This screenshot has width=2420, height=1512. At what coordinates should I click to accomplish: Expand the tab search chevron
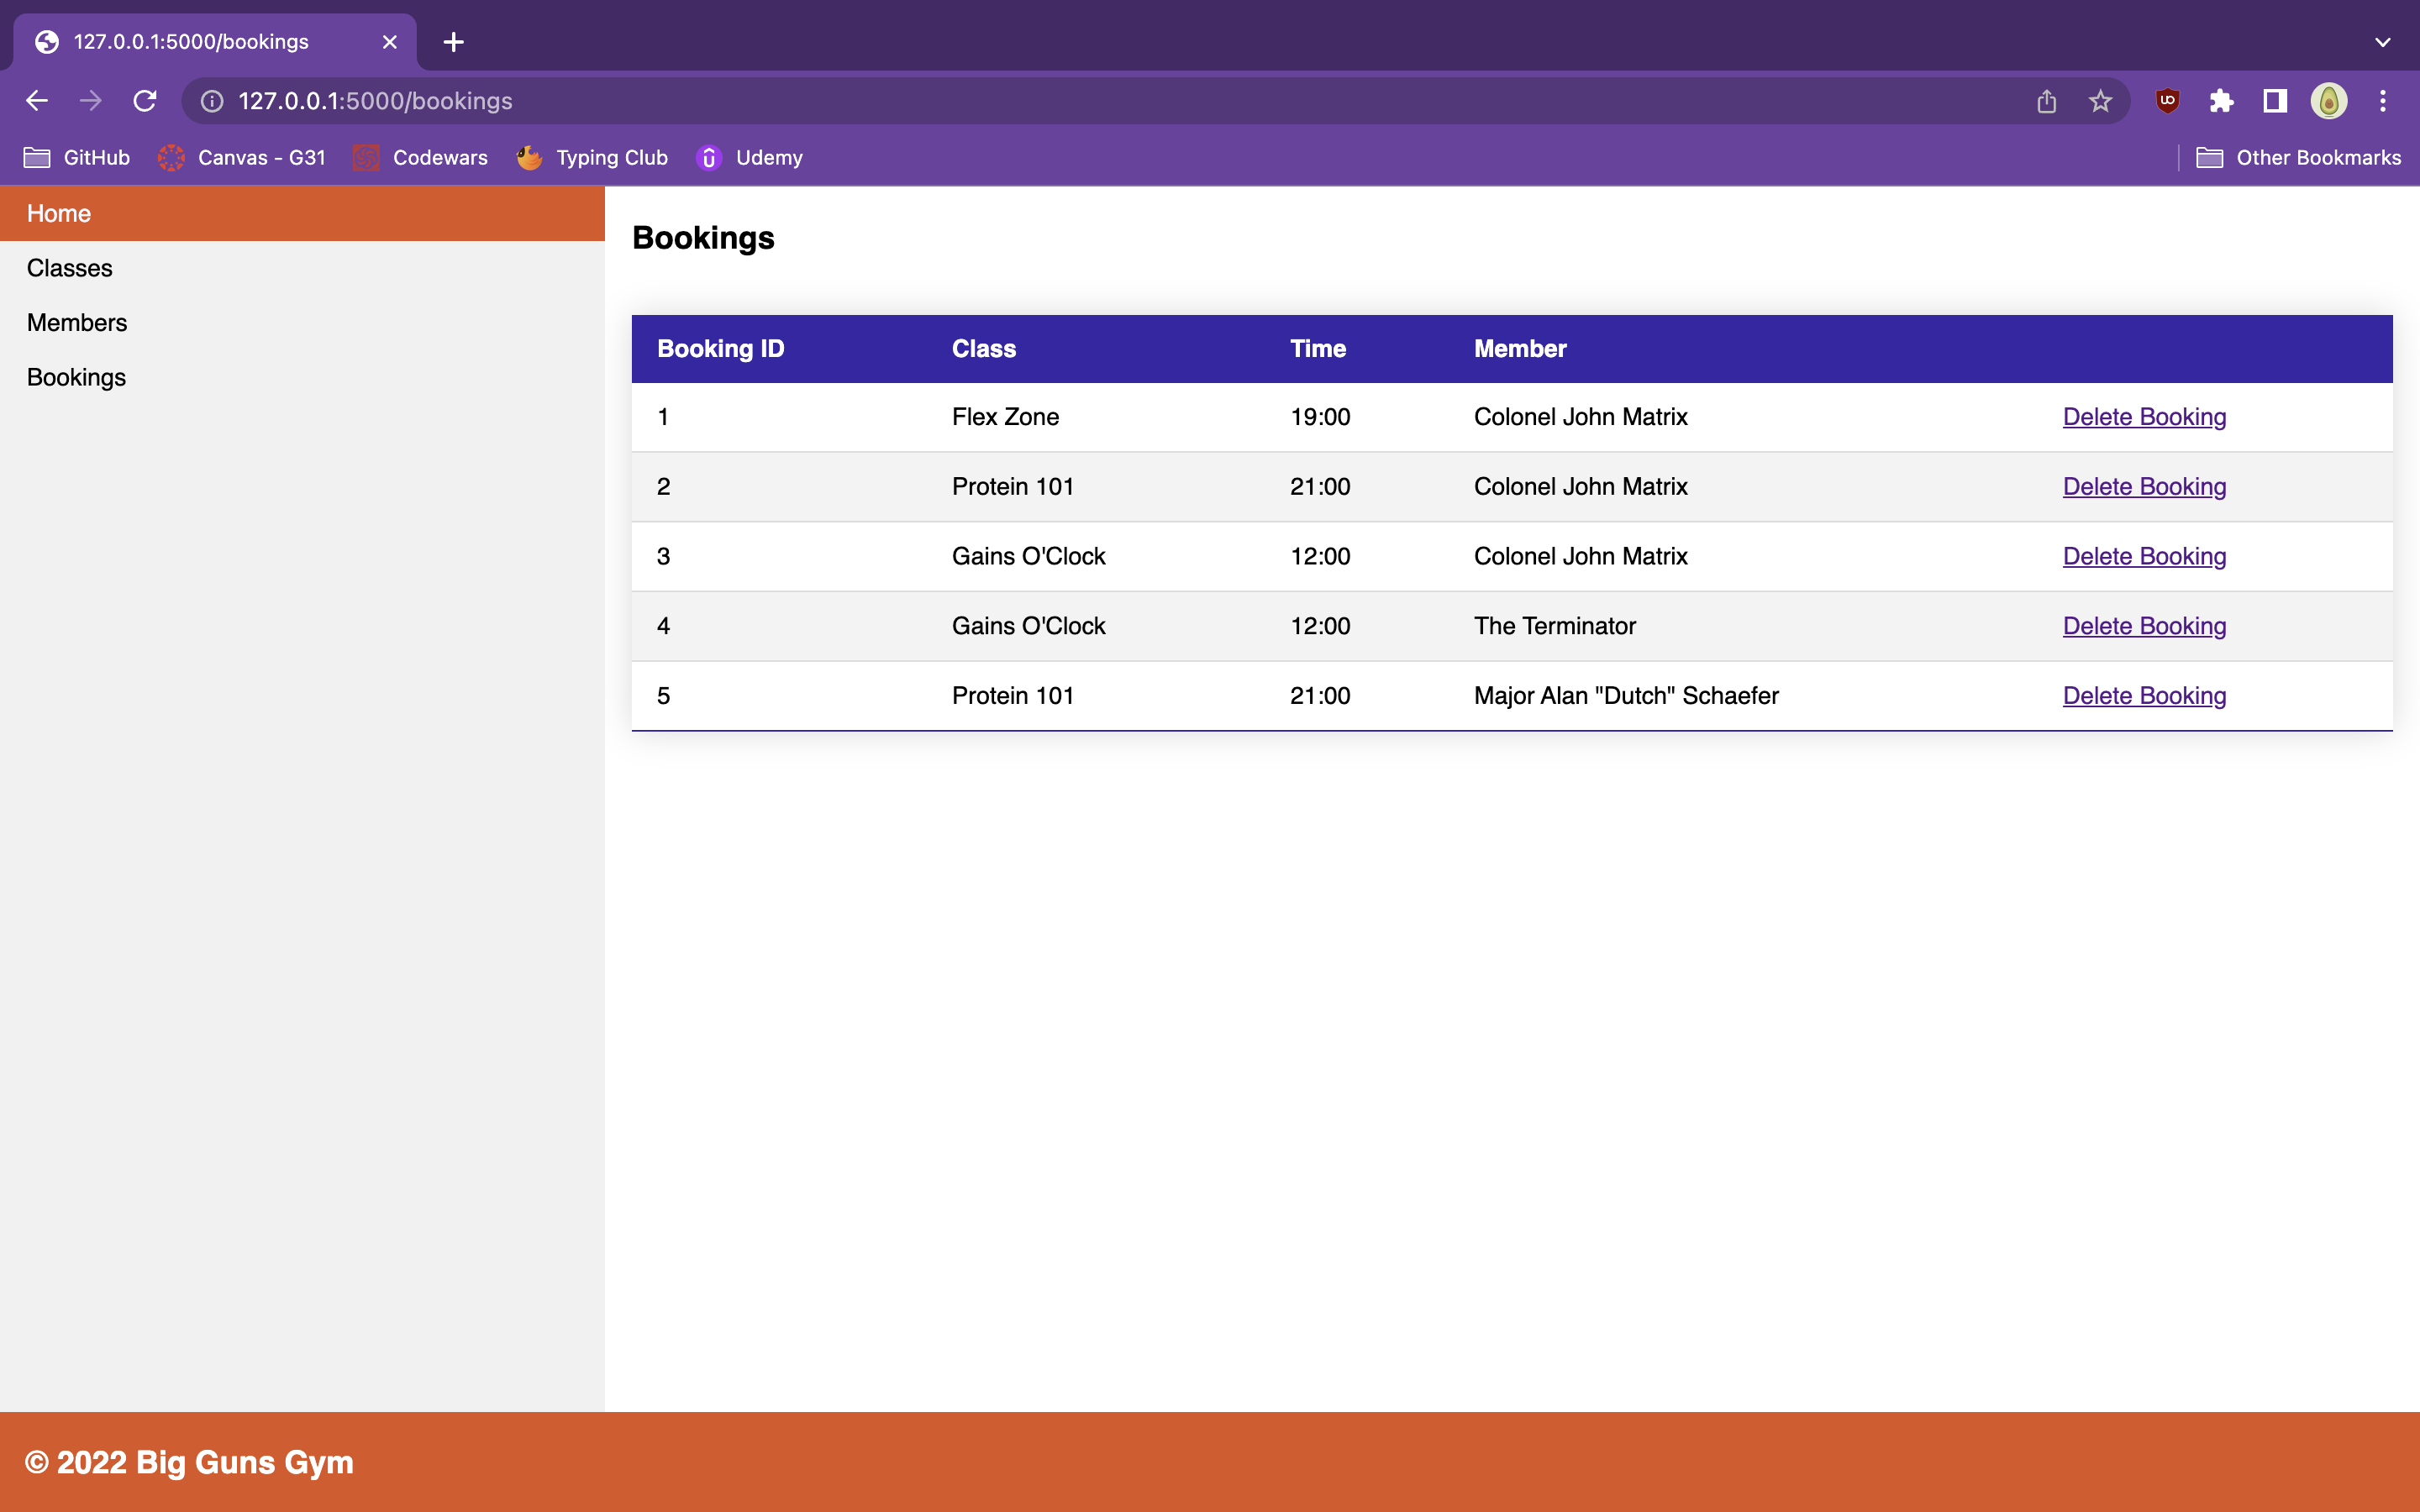tap(2383, 42)
